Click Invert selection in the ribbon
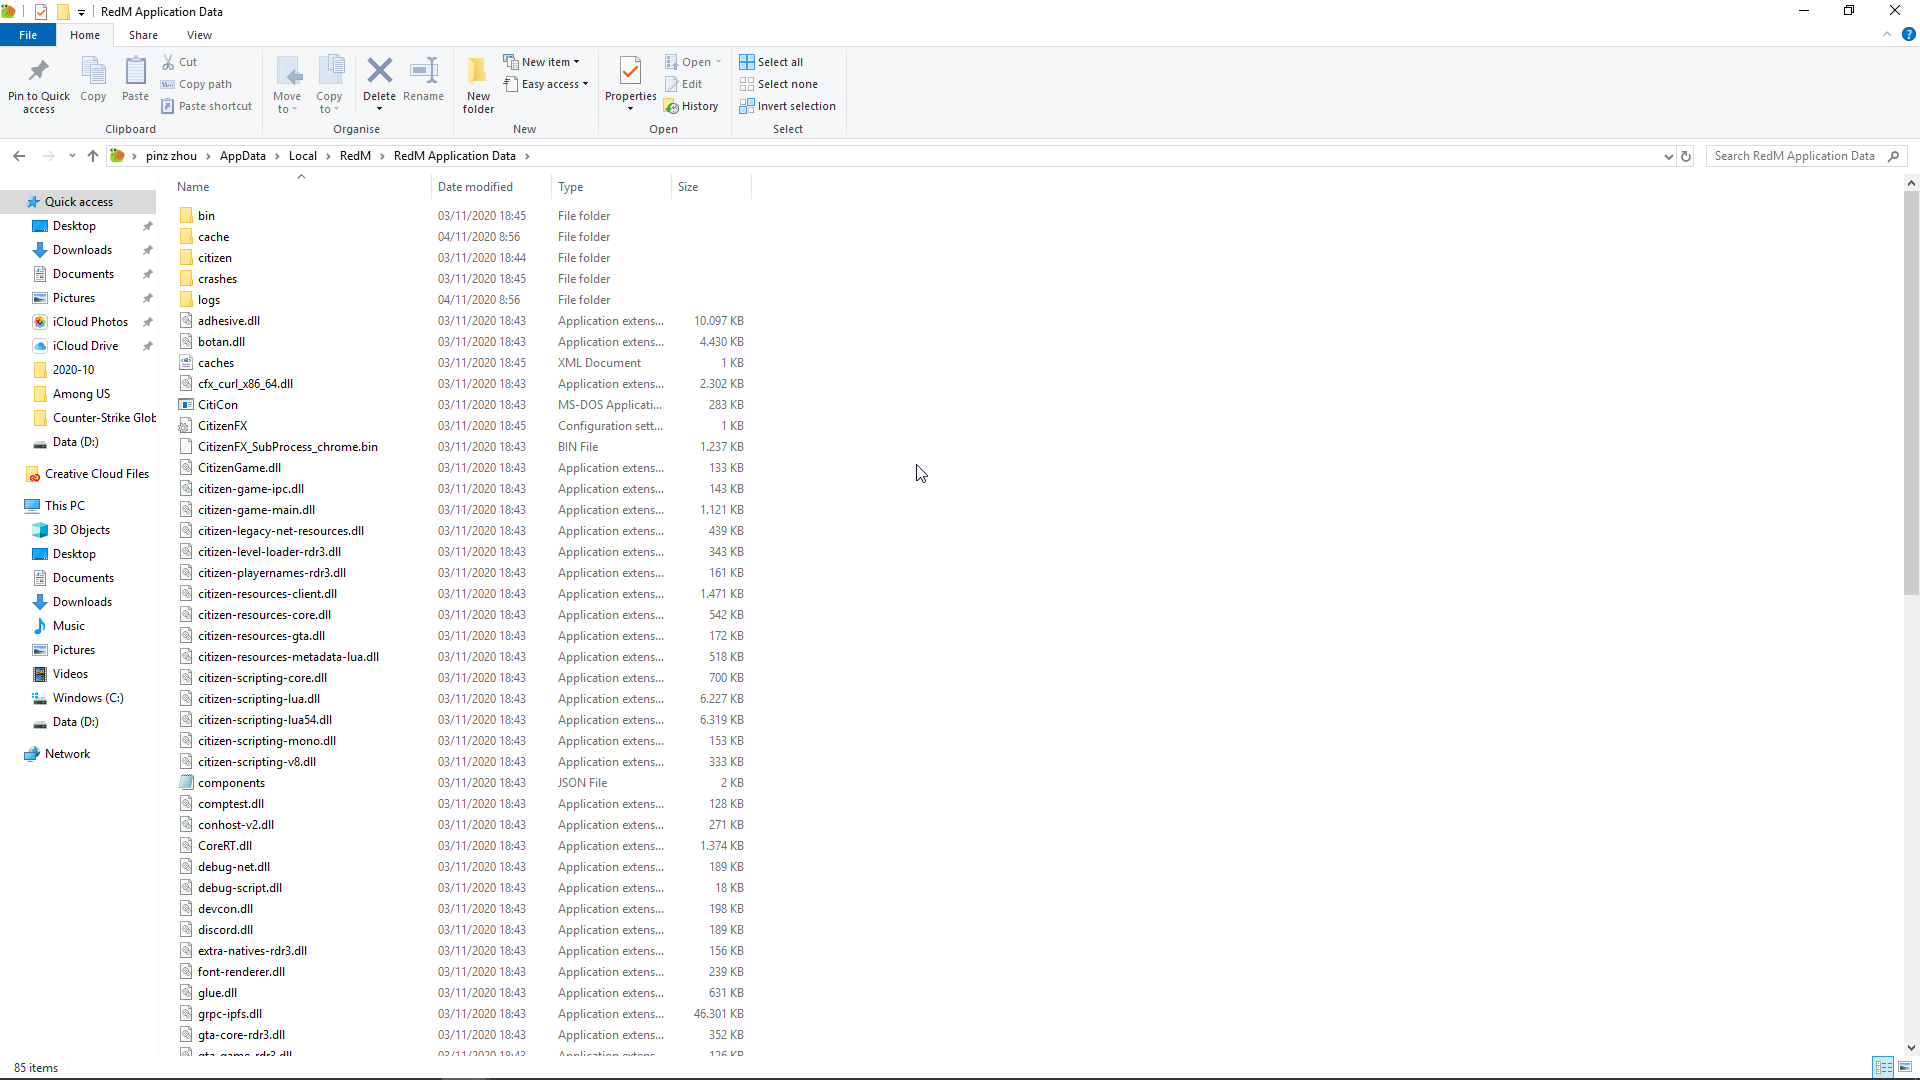This screenshot has height=1080, width=1920. click(787, 106)
